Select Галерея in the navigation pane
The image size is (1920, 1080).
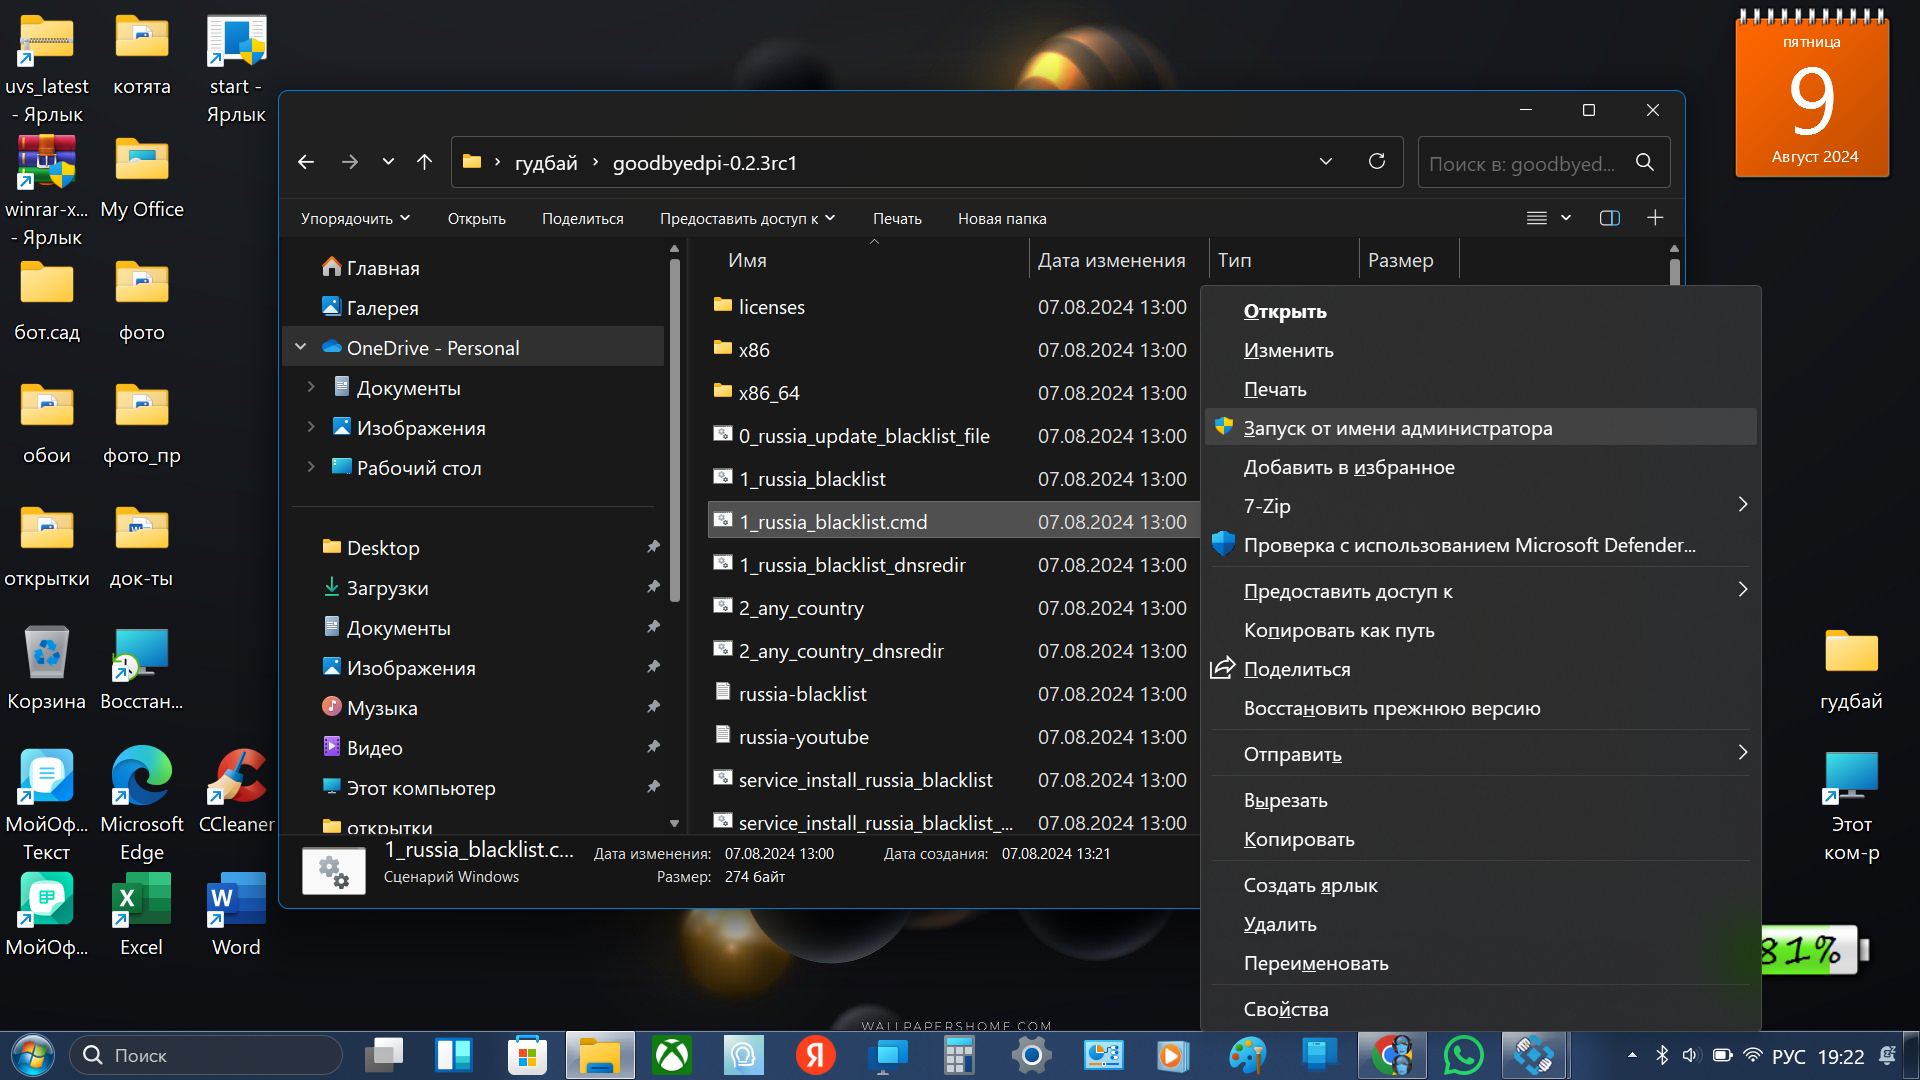[x=370, y=308]
